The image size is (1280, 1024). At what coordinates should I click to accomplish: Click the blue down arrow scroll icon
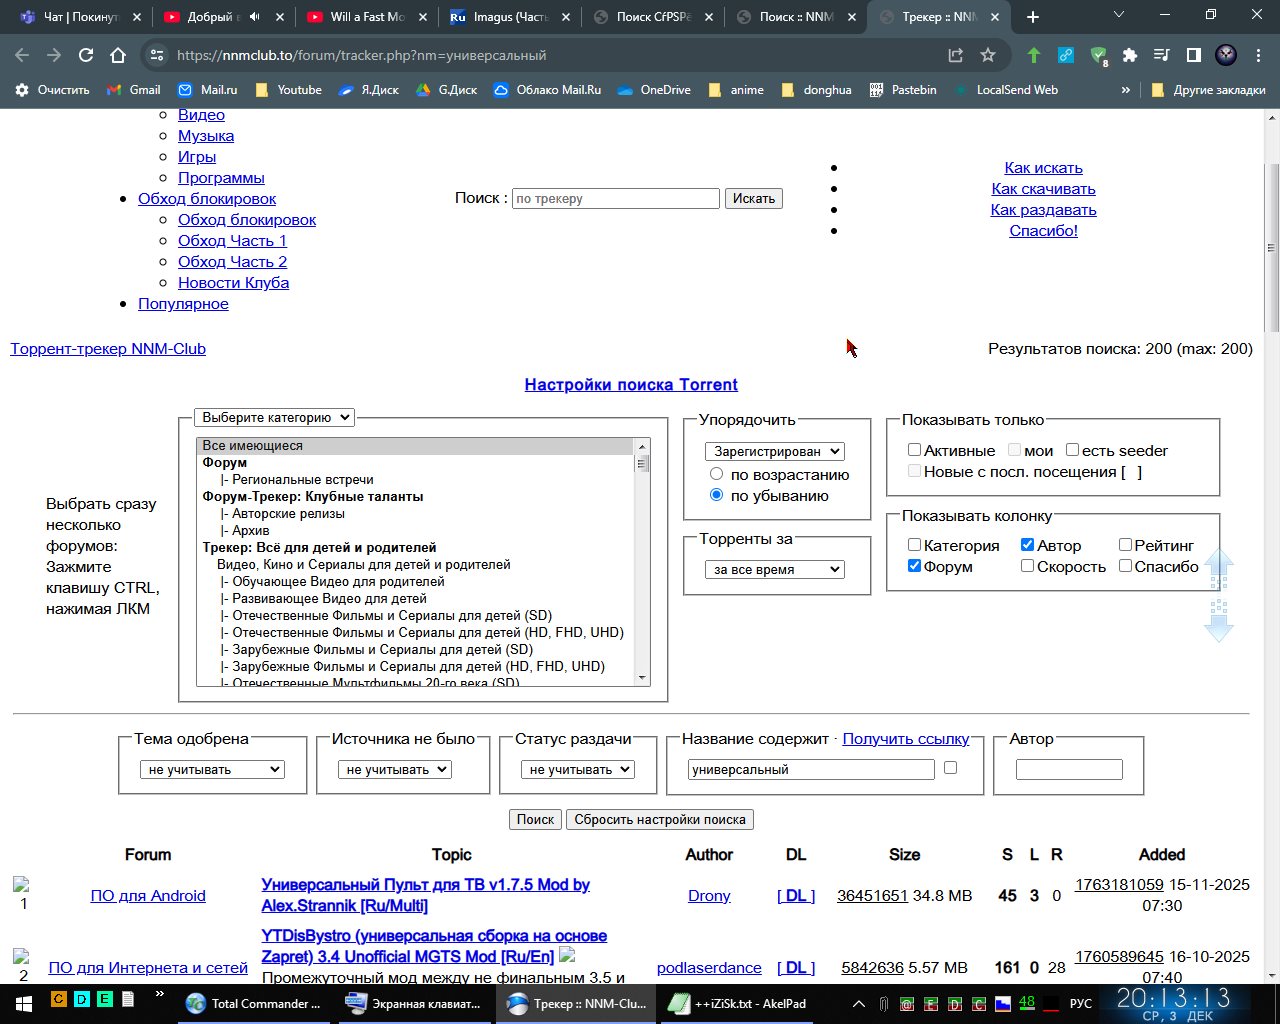pyautogui.click(x=1218, y=622)
